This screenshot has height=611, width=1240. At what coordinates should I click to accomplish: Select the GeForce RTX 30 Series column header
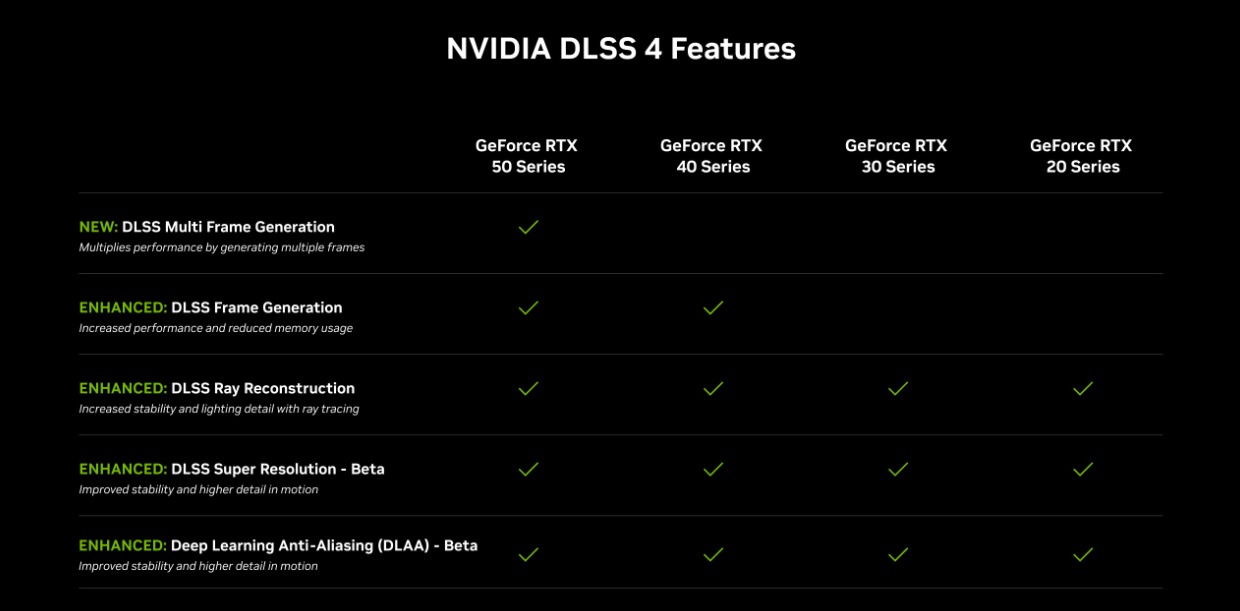click(x=896, y=156)
